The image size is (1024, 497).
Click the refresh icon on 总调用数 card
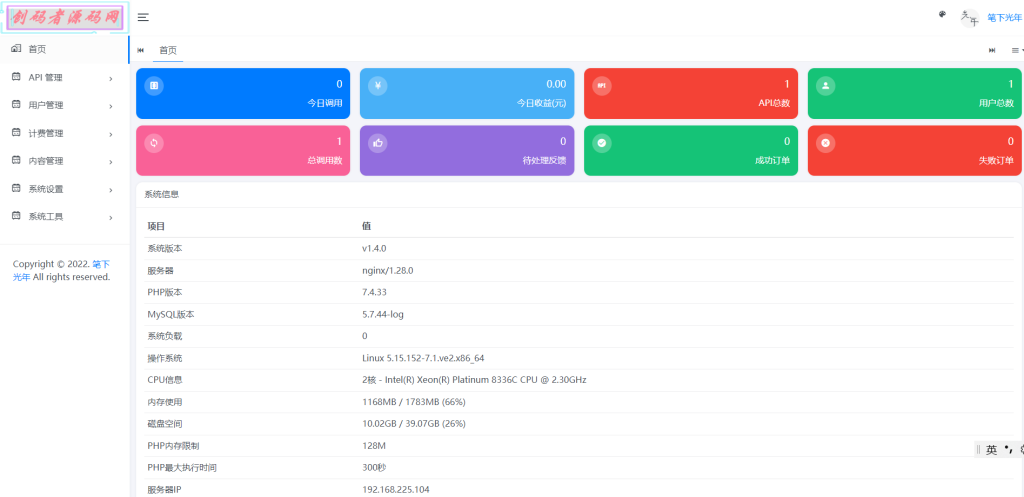[154, 143]
